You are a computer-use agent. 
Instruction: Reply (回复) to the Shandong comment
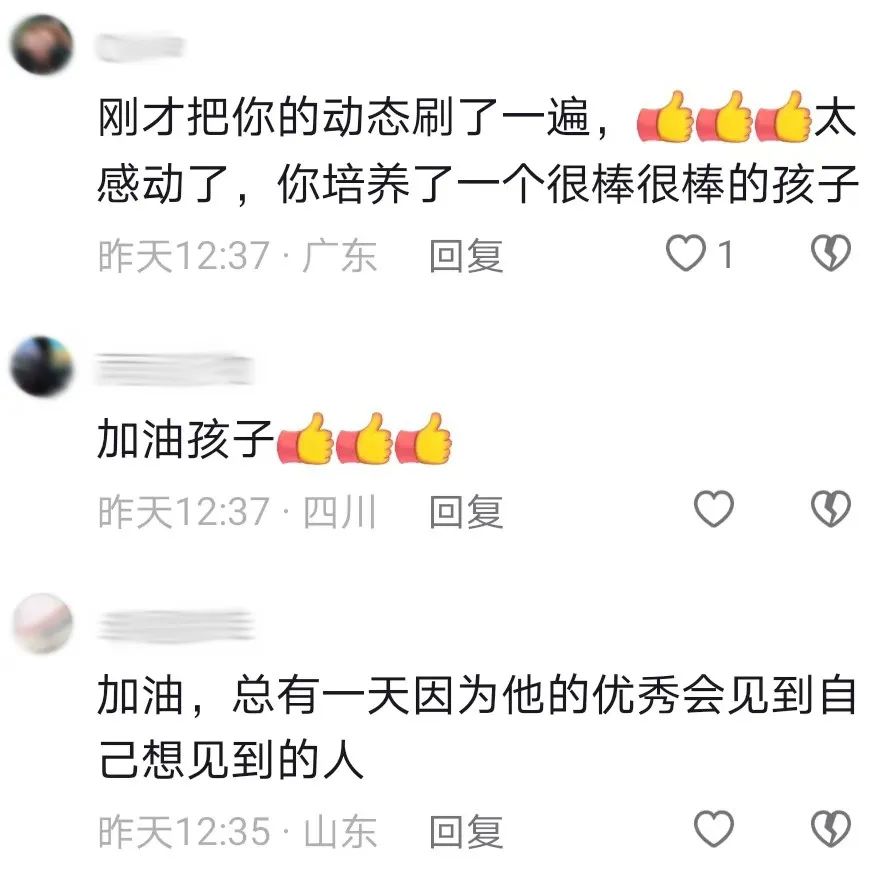[x=466, y=831]
